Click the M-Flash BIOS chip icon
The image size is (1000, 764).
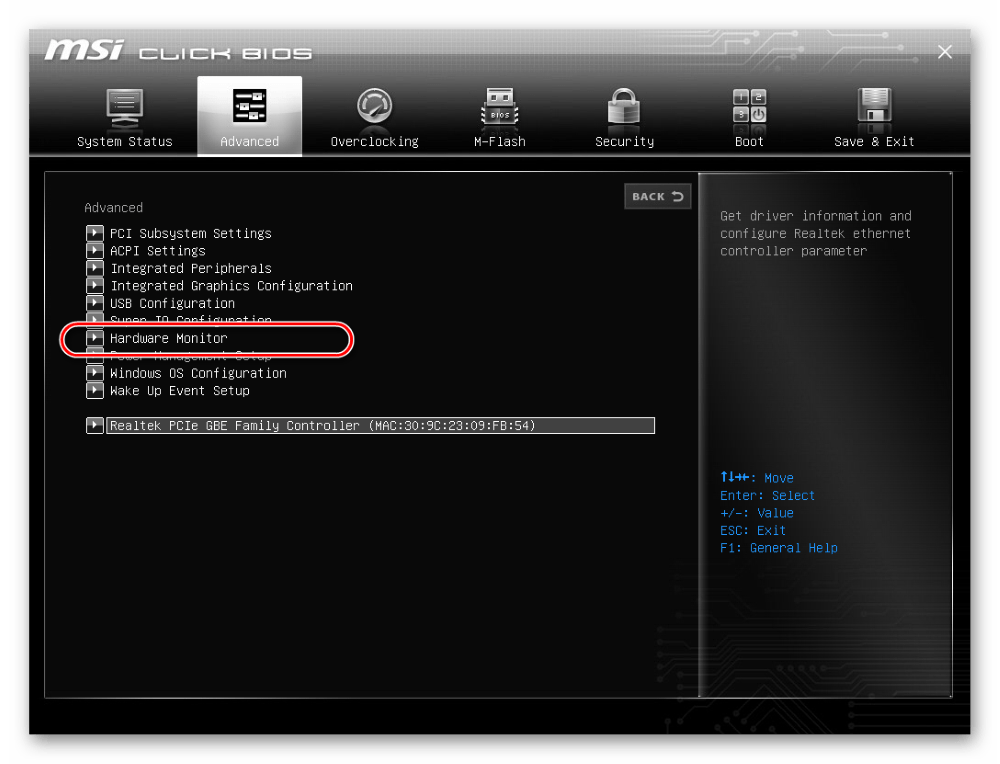(x=499, y=107)
